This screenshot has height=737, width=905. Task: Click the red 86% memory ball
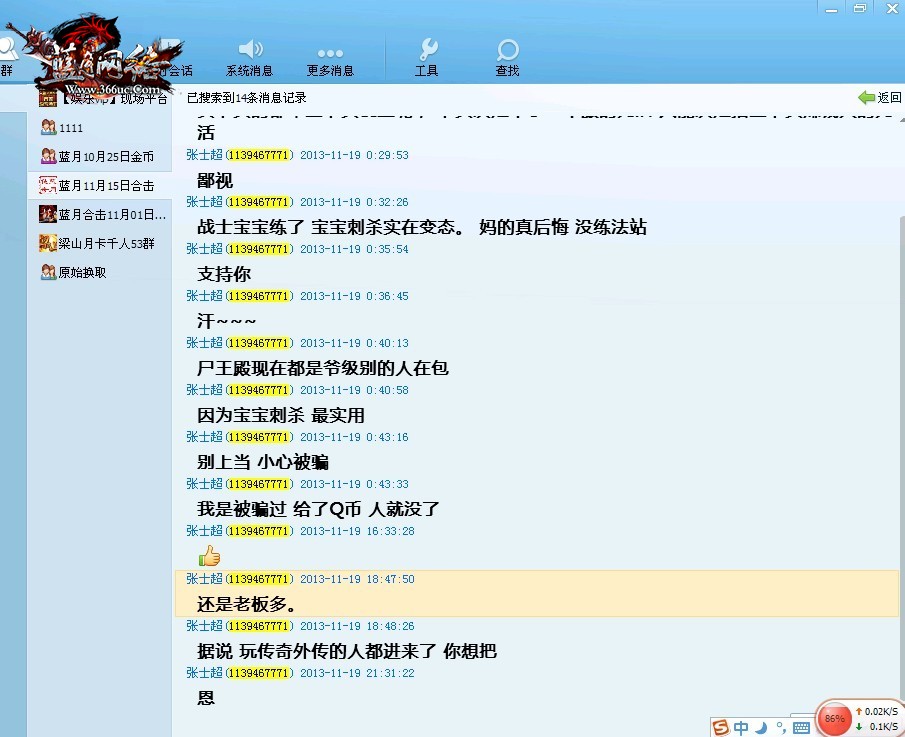pos(834,718)
